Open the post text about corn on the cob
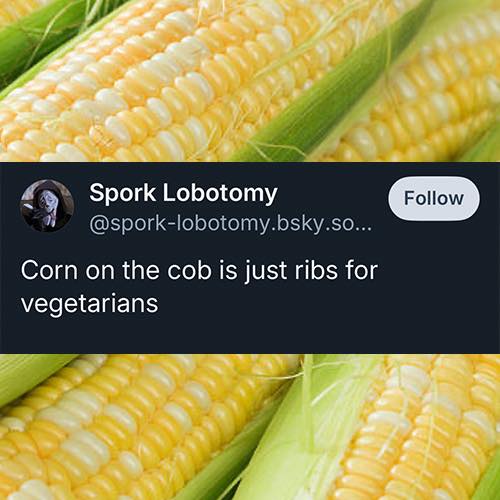500x500 pixels. [199, 286]
